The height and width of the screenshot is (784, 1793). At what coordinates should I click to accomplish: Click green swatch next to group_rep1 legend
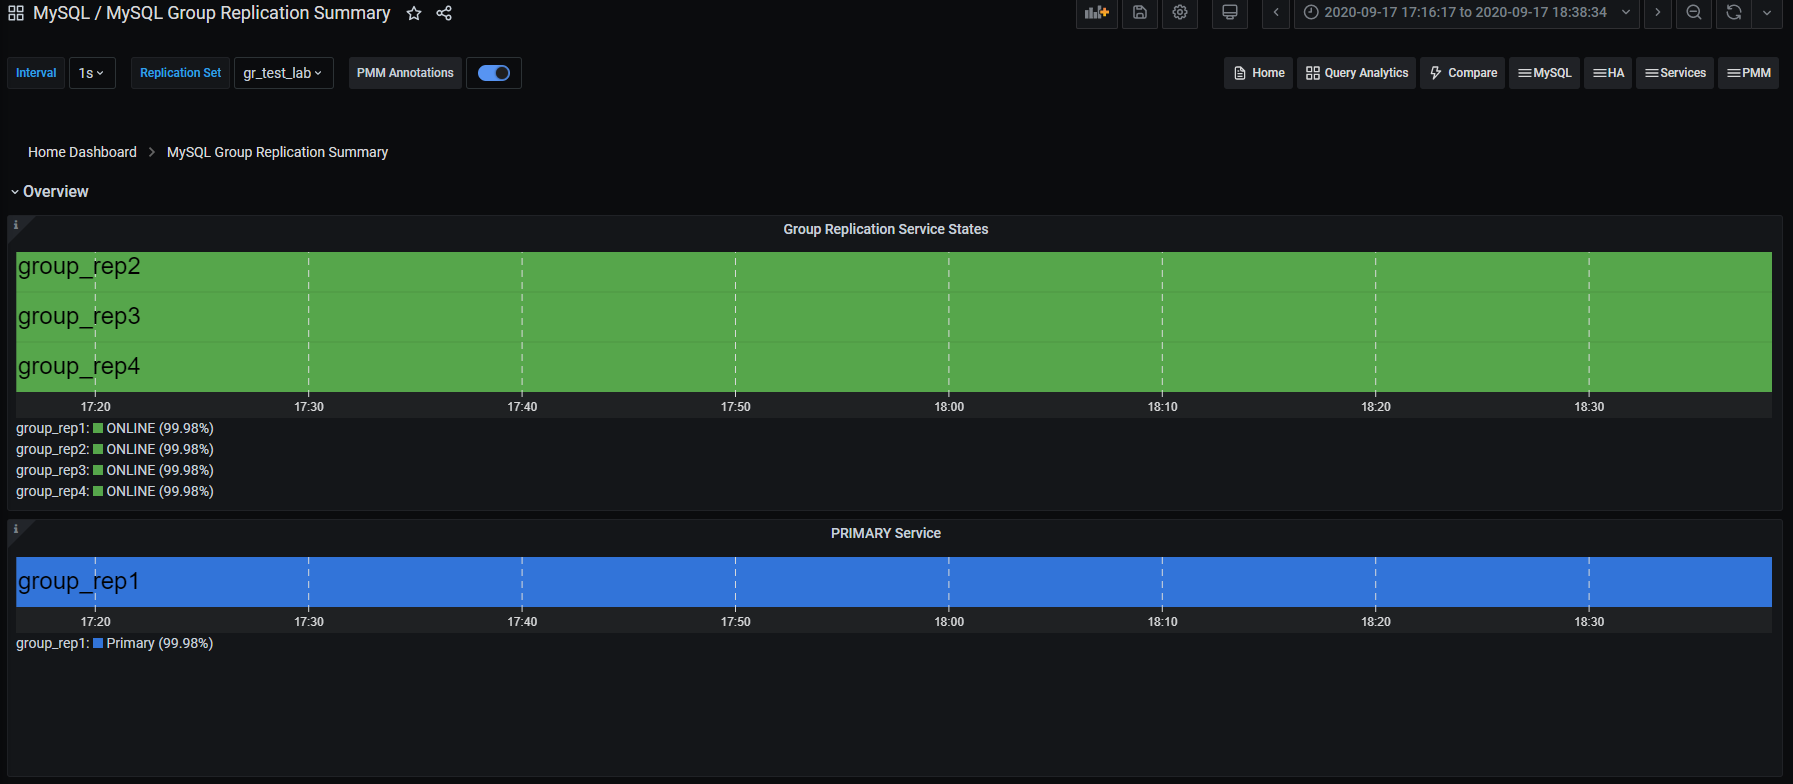[x=98, y=428]
